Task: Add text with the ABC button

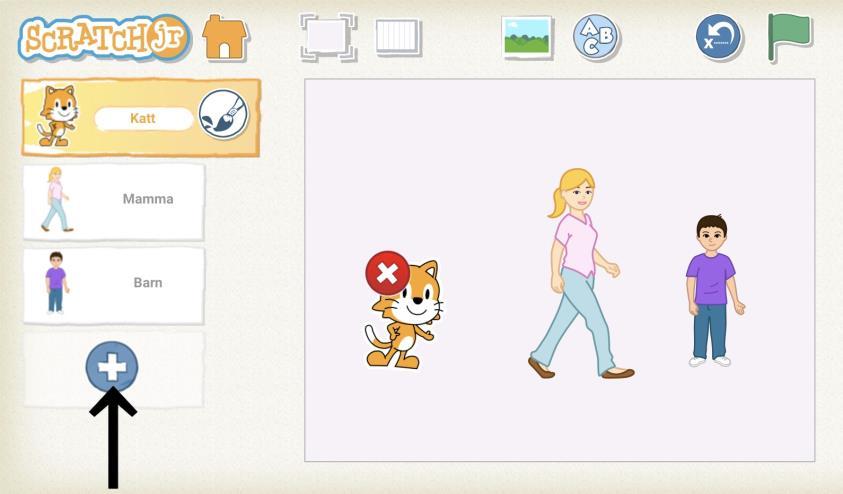Action: pyautogui.click(x=596, y=37)
